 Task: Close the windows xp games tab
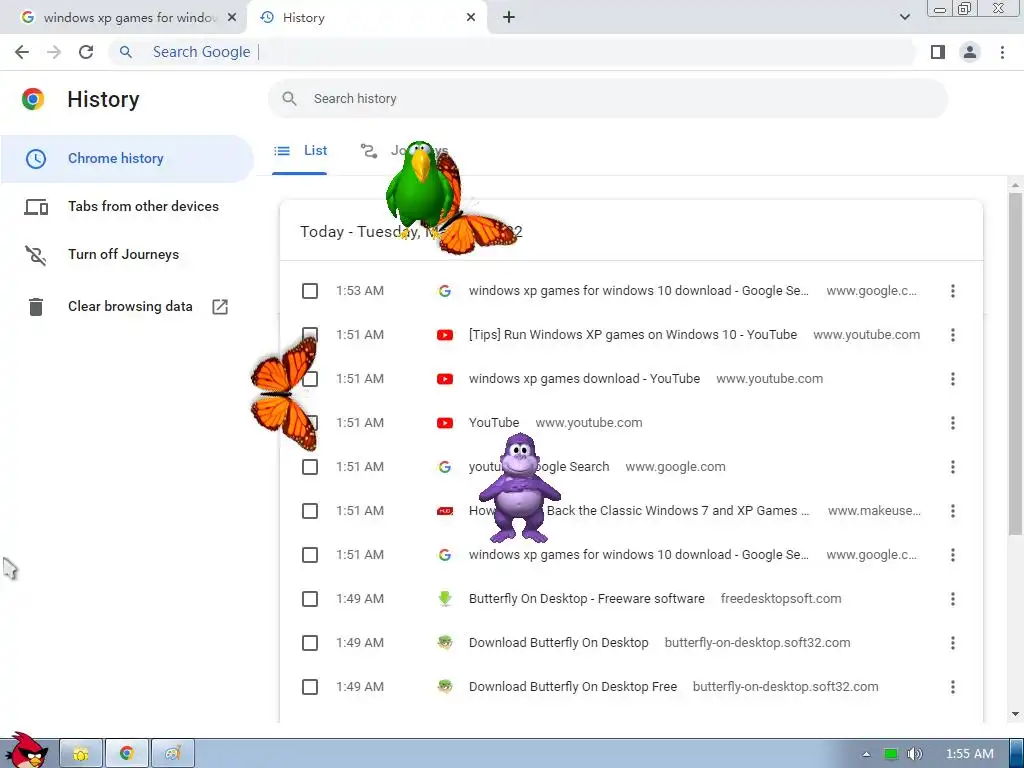232,18
